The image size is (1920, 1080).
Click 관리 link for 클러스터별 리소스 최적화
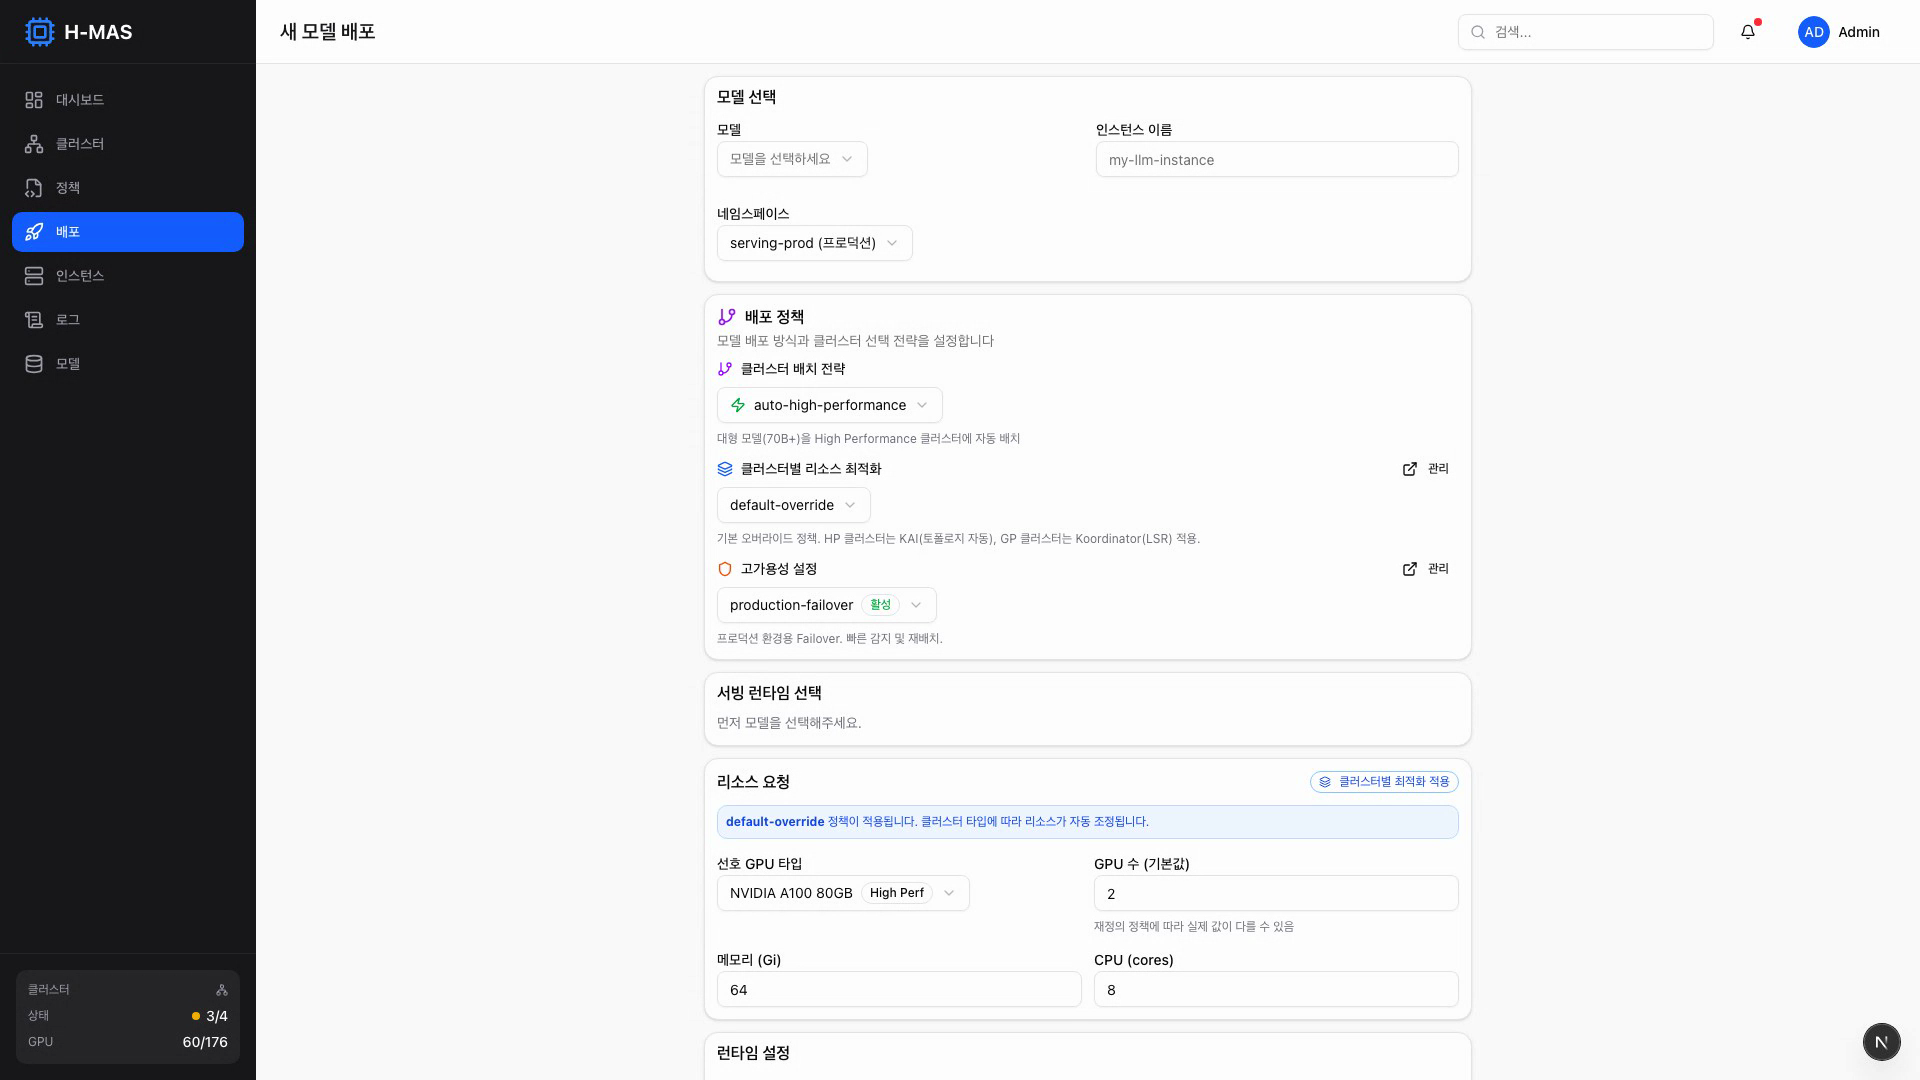coord(1426,469)
